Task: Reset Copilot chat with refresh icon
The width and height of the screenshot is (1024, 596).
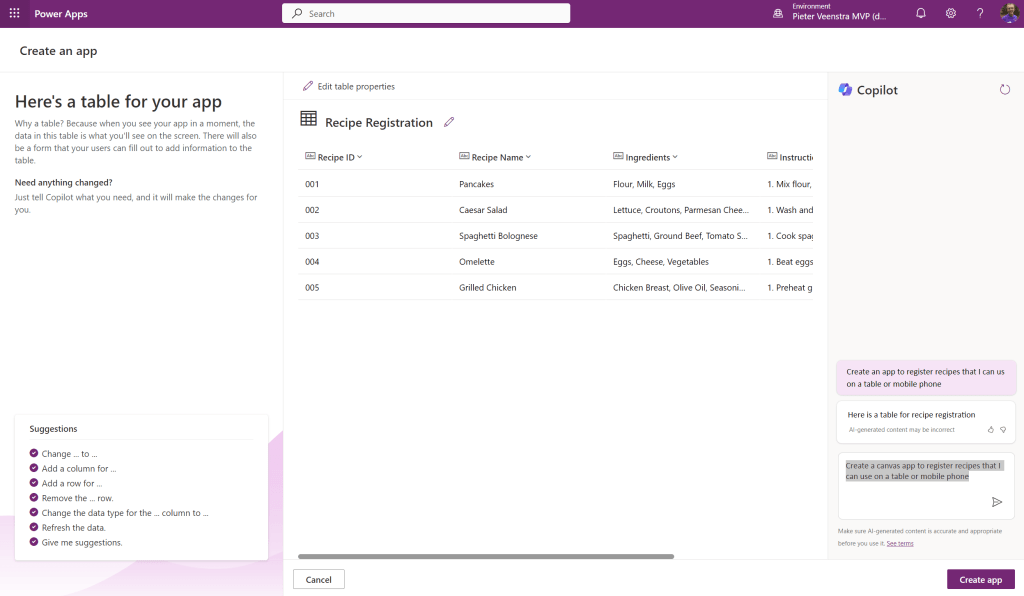Action: tap(1004, 89)
